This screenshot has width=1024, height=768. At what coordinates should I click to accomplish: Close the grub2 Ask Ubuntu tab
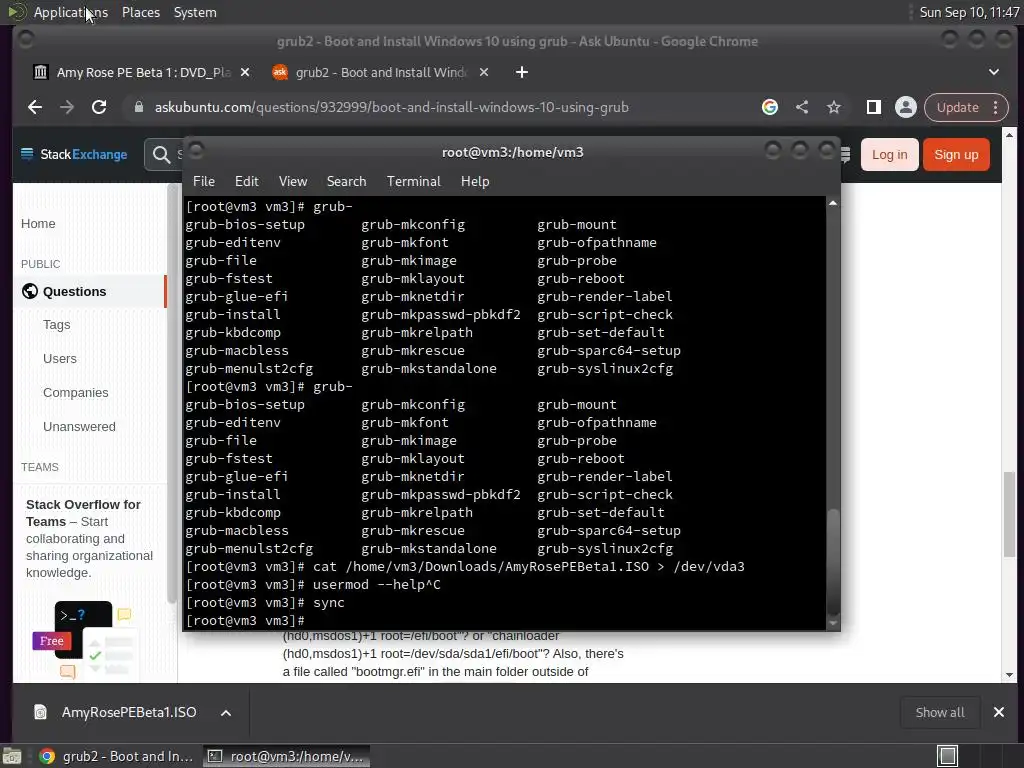pyautogui.click(x=484, y=72)
